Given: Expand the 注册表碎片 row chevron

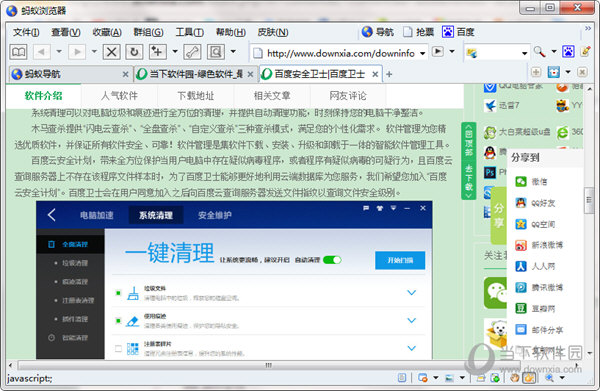Looking at the screenshot, I should click(x=411, y=348).
